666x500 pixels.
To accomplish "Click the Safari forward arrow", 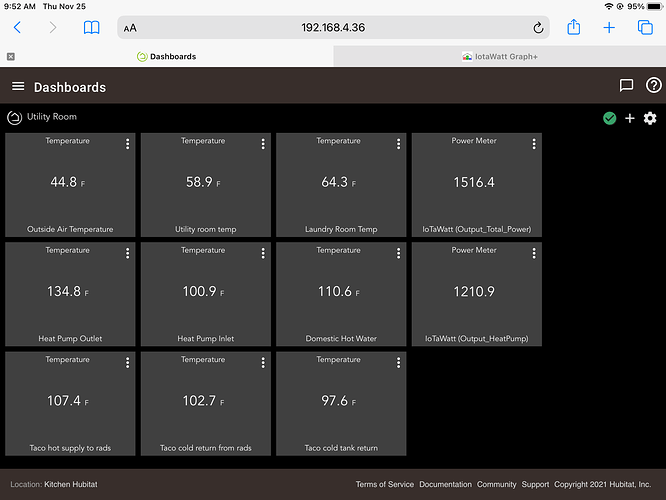I will (53, 28).
